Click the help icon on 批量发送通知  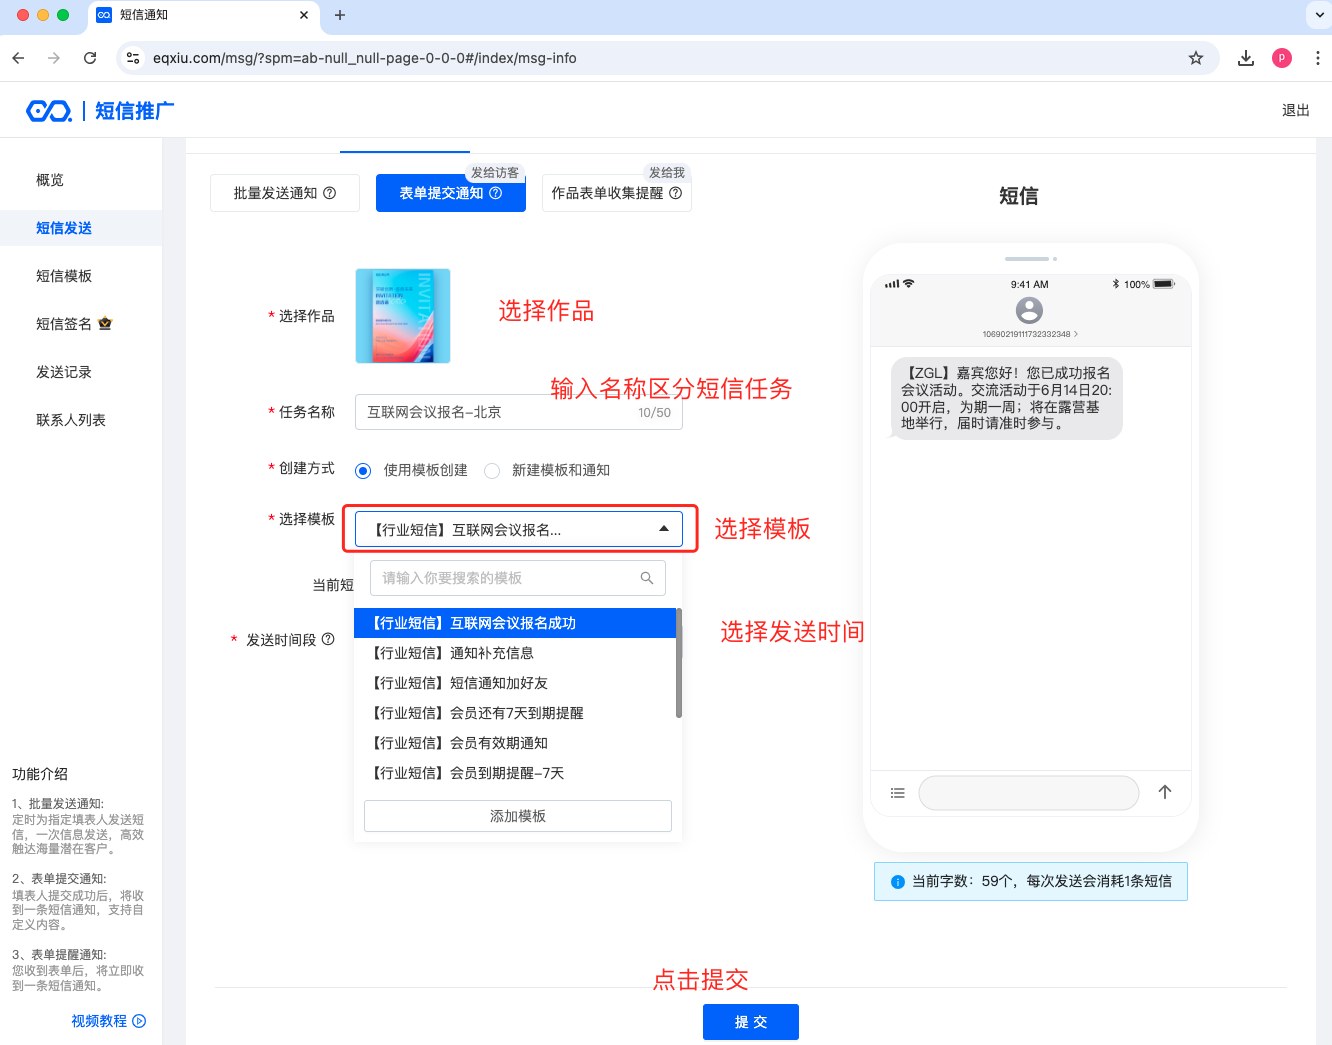tap(330, 193)
